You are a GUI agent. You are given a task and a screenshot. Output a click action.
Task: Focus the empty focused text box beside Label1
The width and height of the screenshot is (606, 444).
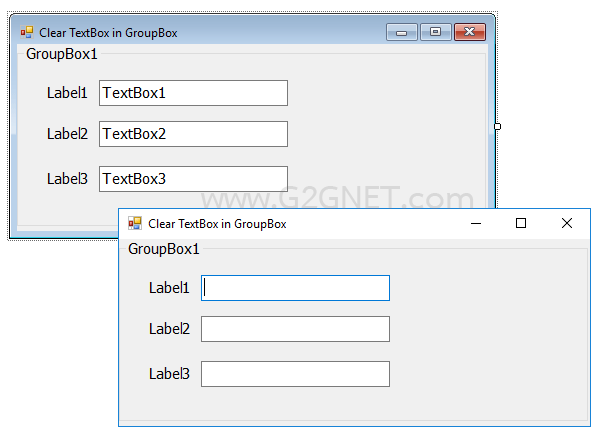295,288
